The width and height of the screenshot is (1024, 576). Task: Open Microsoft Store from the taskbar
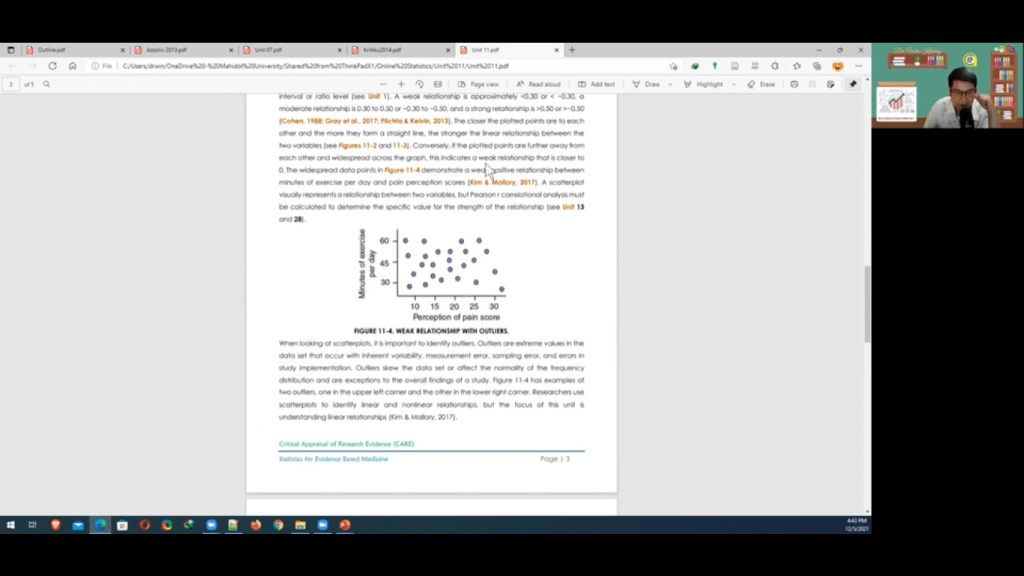pos(122,525)
